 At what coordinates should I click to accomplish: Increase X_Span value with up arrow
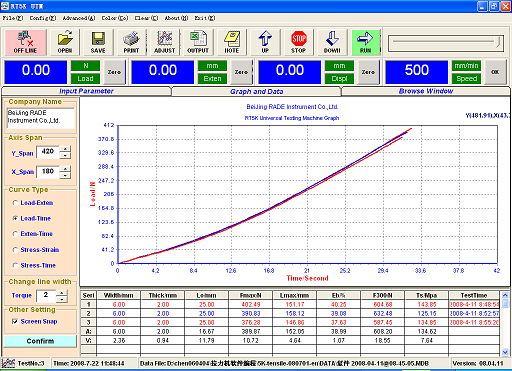pyautogui.click(x=66, y=169)
